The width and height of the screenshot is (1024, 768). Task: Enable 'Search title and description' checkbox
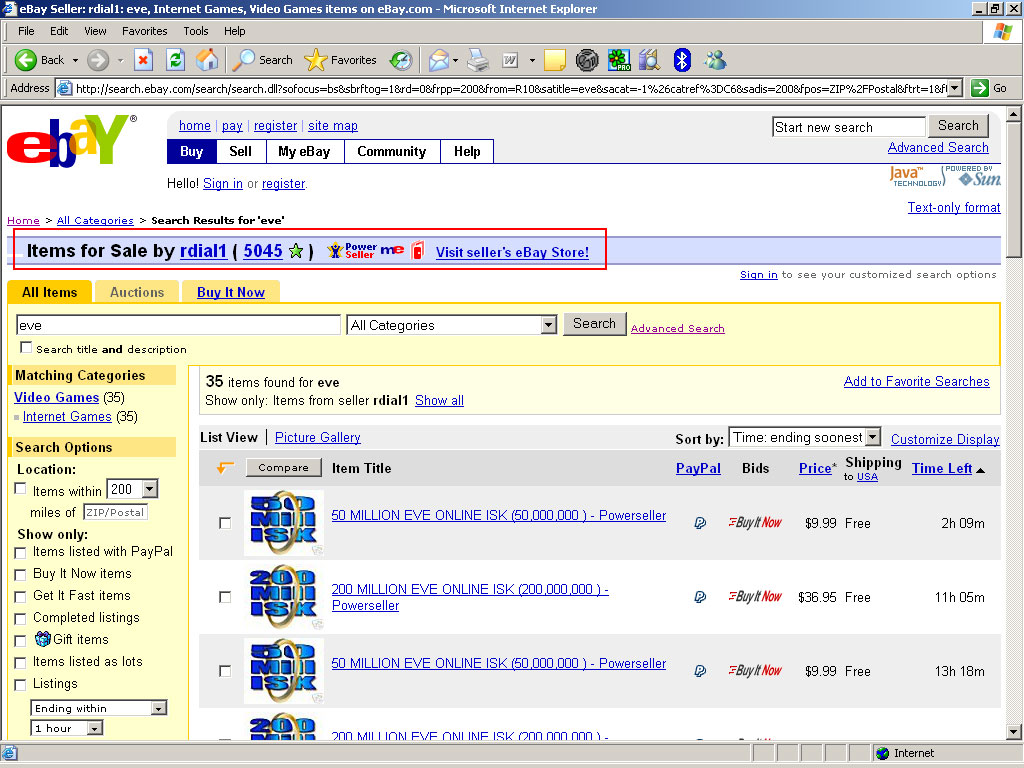[x=26, y=348]
